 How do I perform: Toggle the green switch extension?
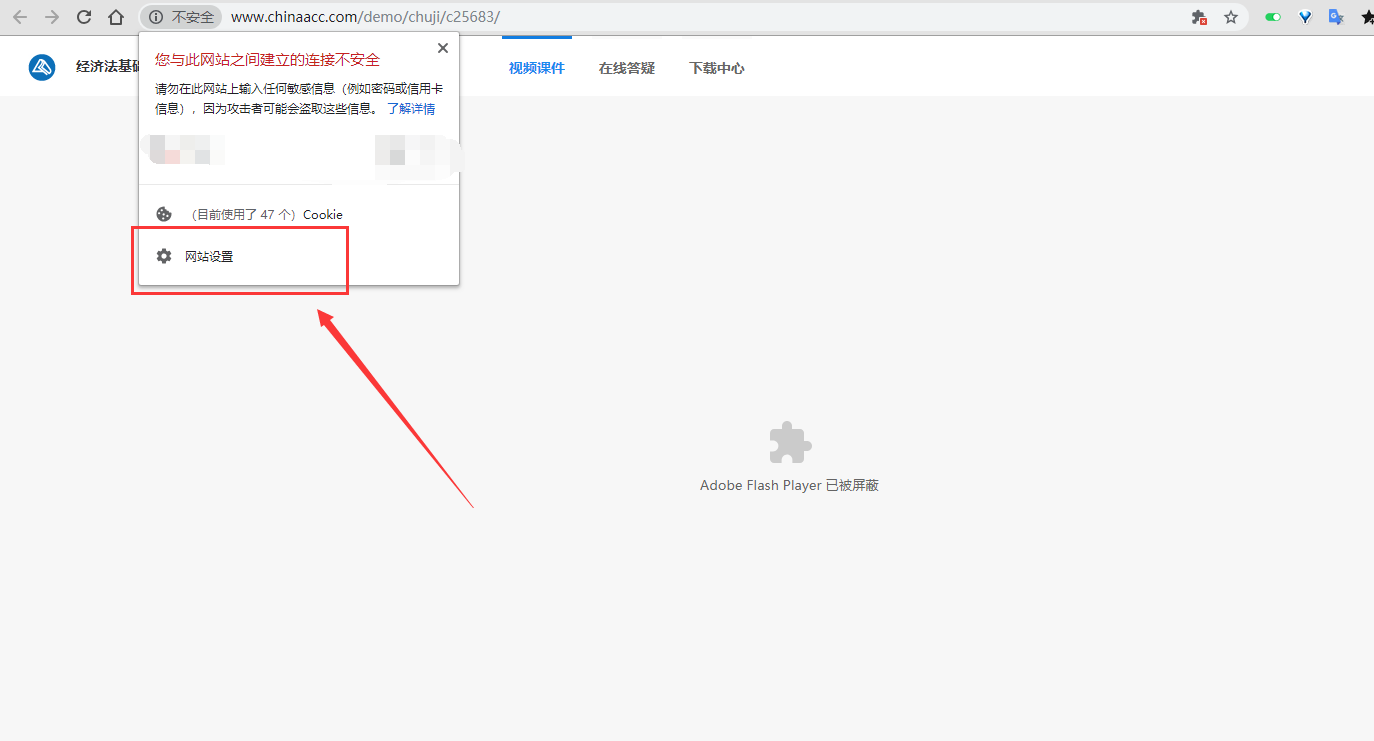[x=1273, y=17]
